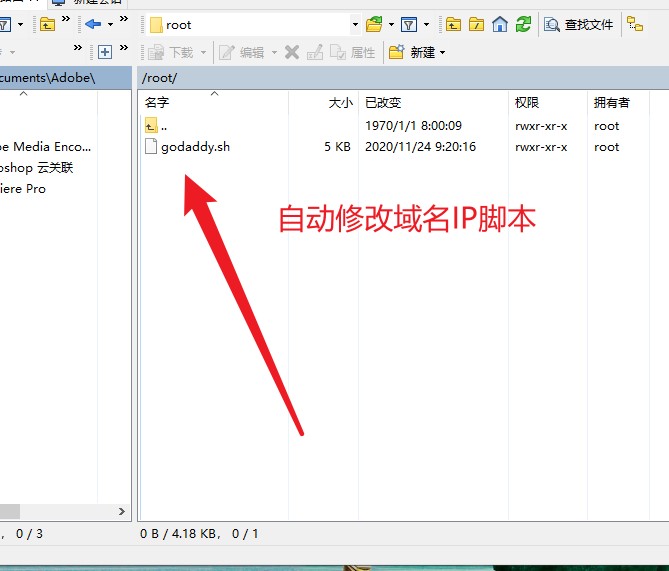The image size is (669, 571).
Task: Open the back arrow history dropdown
Action: click(x=111, y=24)
